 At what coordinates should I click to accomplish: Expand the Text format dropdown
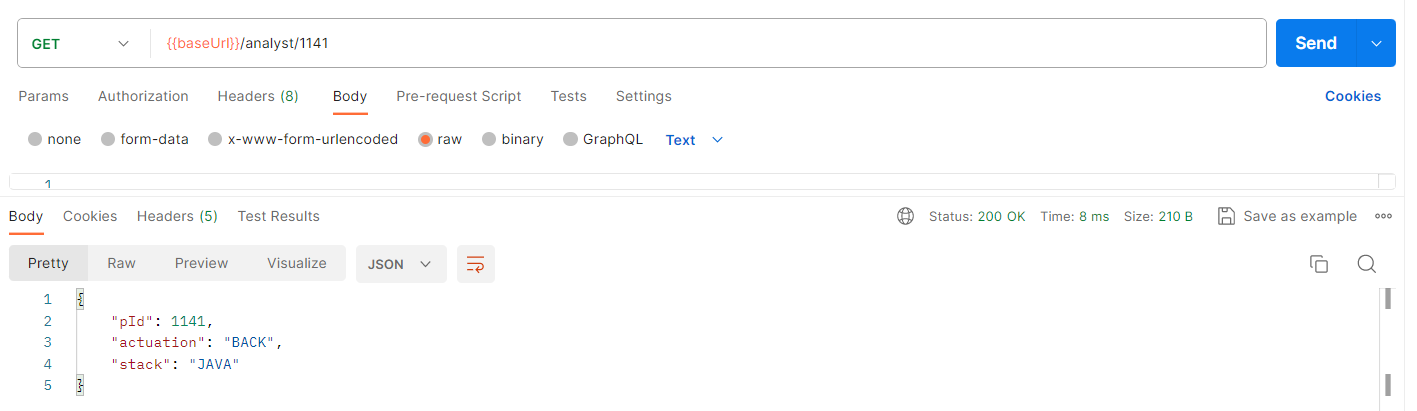click(x=694, y=140)
